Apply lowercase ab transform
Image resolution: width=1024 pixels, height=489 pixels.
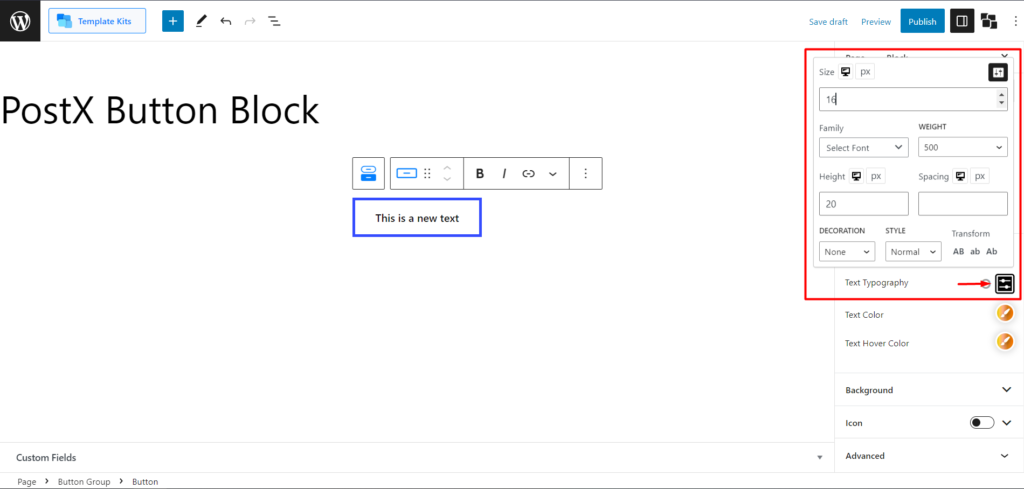pyautogui.click(x=975, y=251)
